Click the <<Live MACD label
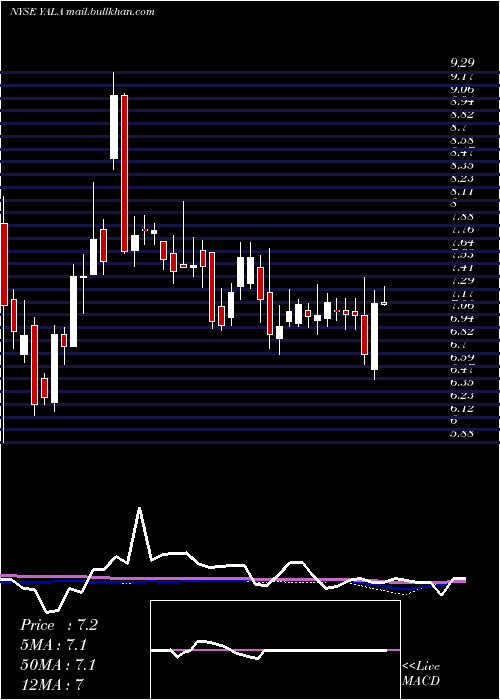500x700 pixels. tap(421, 673)
